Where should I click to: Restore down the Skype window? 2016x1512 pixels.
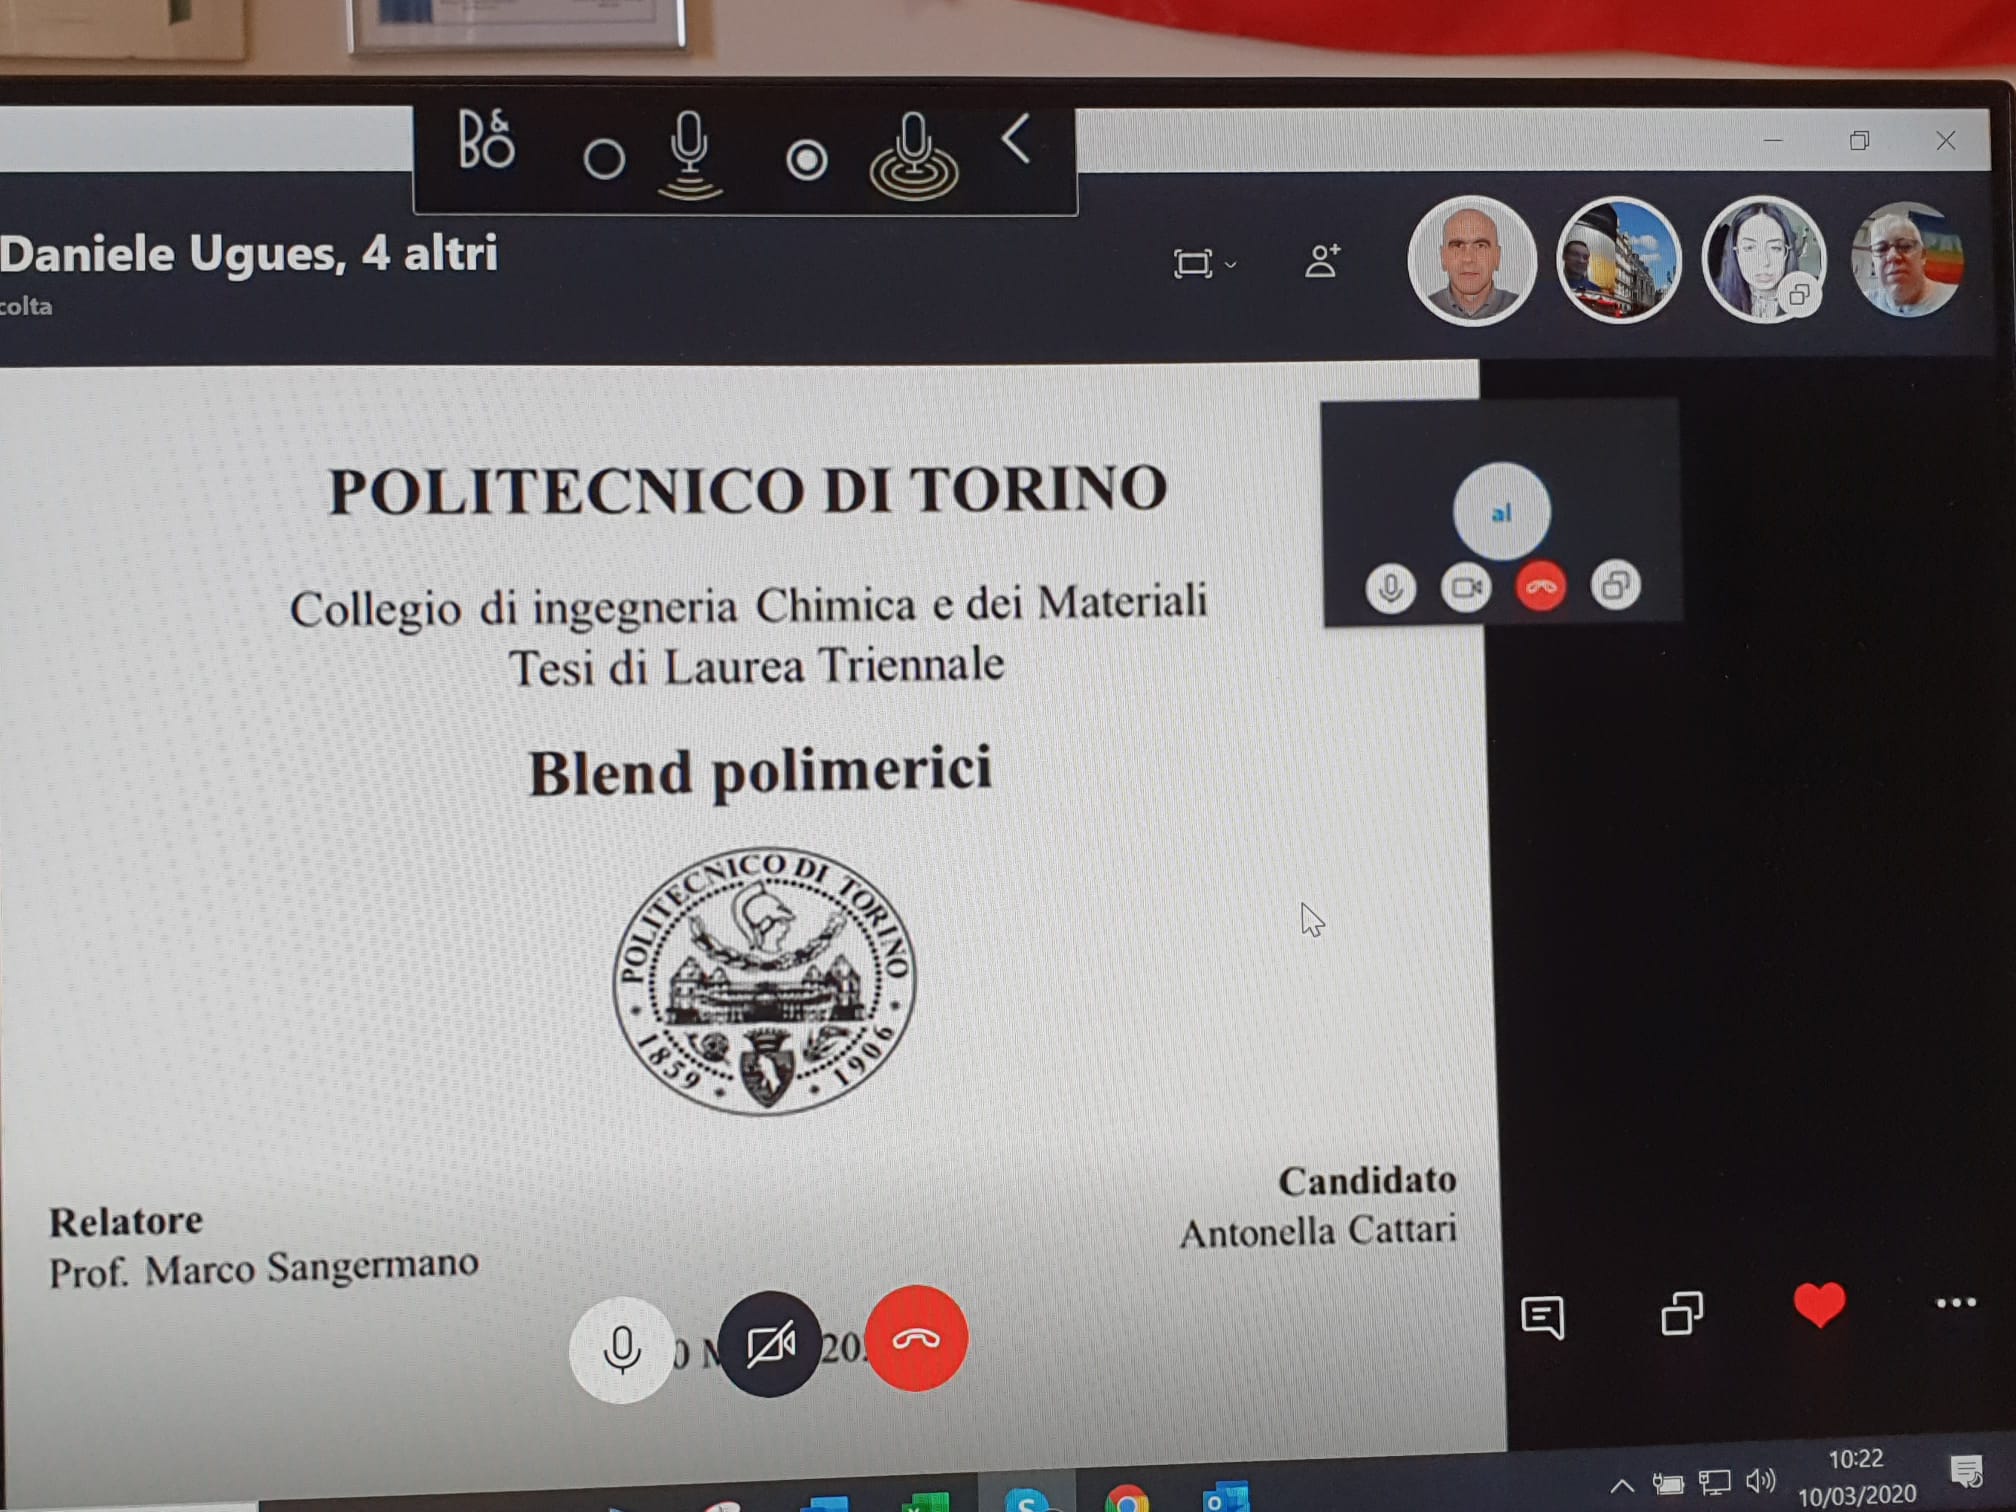pos(1859,141)
